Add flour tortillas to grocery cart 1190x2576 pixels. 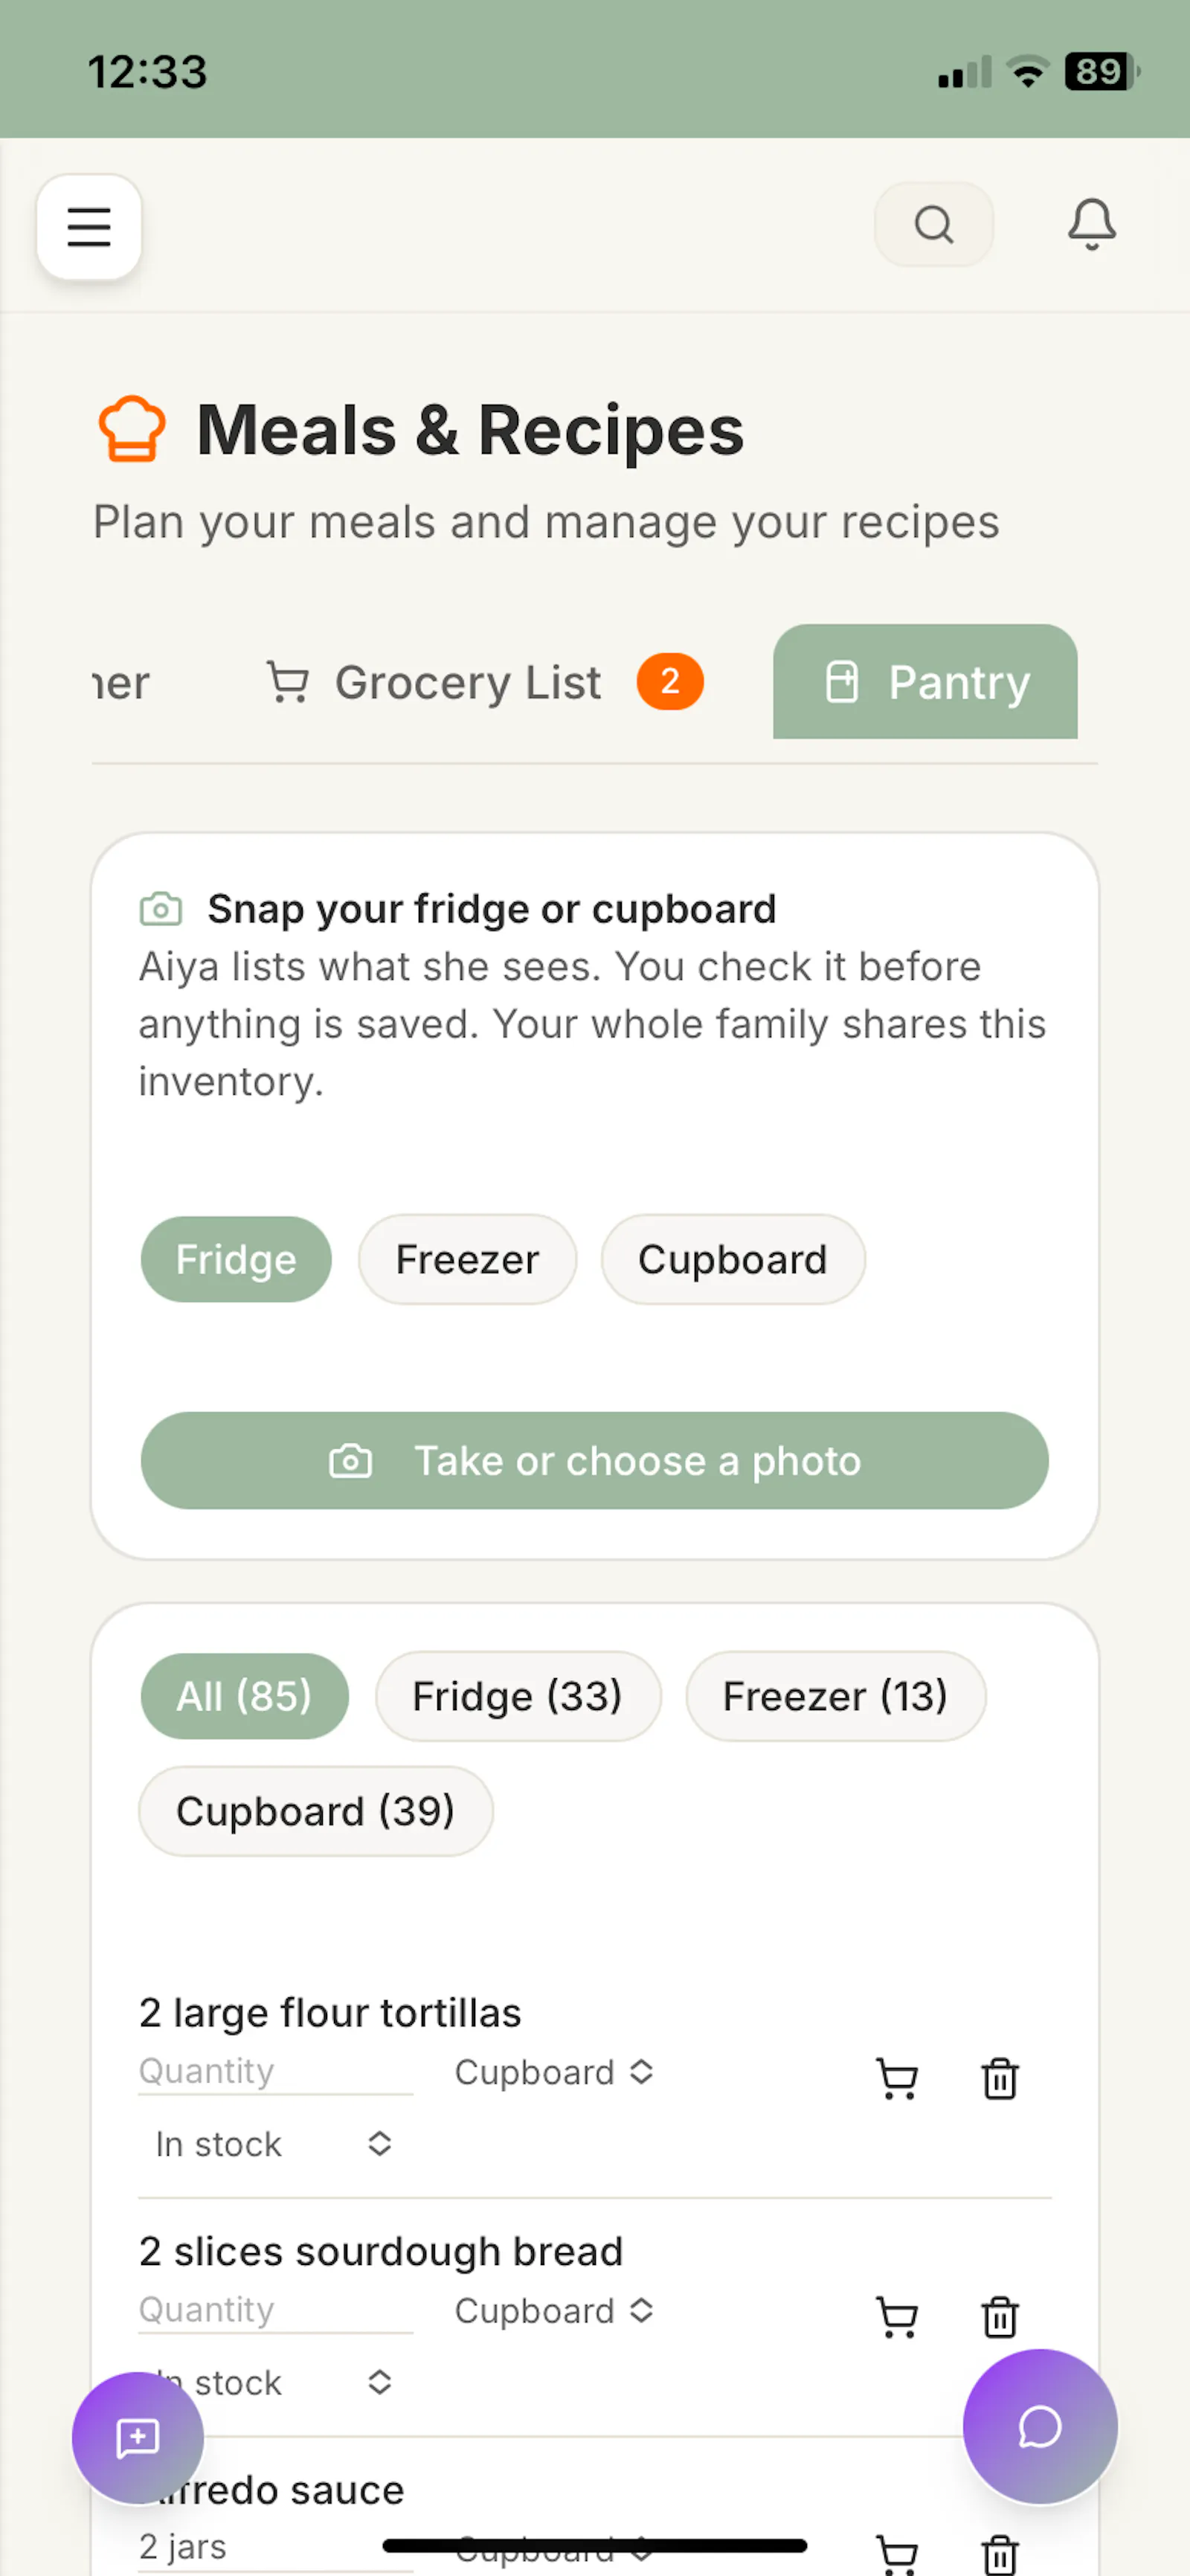click(897, 2079)
